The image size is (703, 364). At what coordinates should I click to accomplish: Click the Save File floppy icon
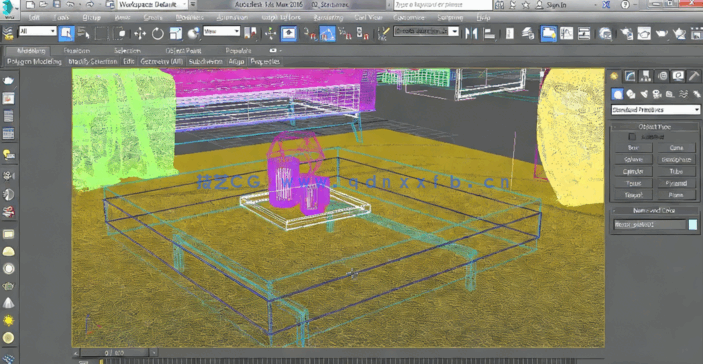click(x=57, y=4)
